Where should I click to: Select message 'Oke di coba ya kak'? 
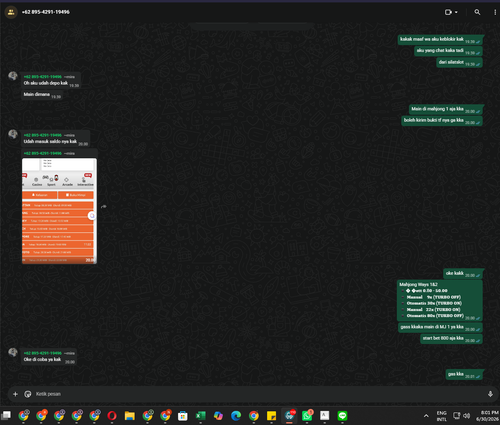click(49, 357)
